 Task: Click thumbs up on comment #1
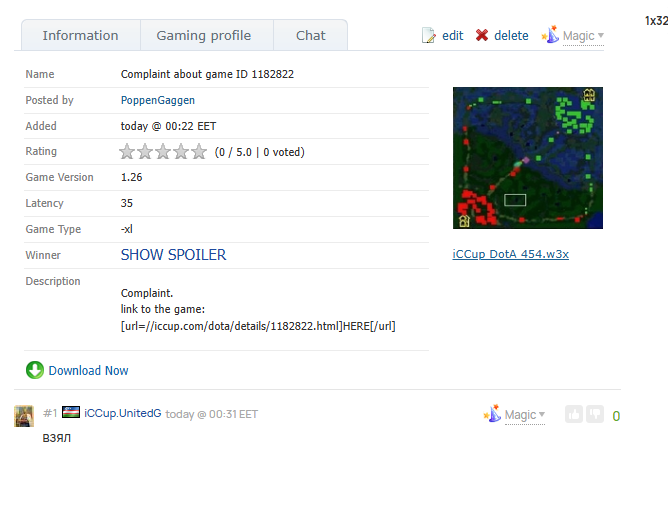[574, 414]
